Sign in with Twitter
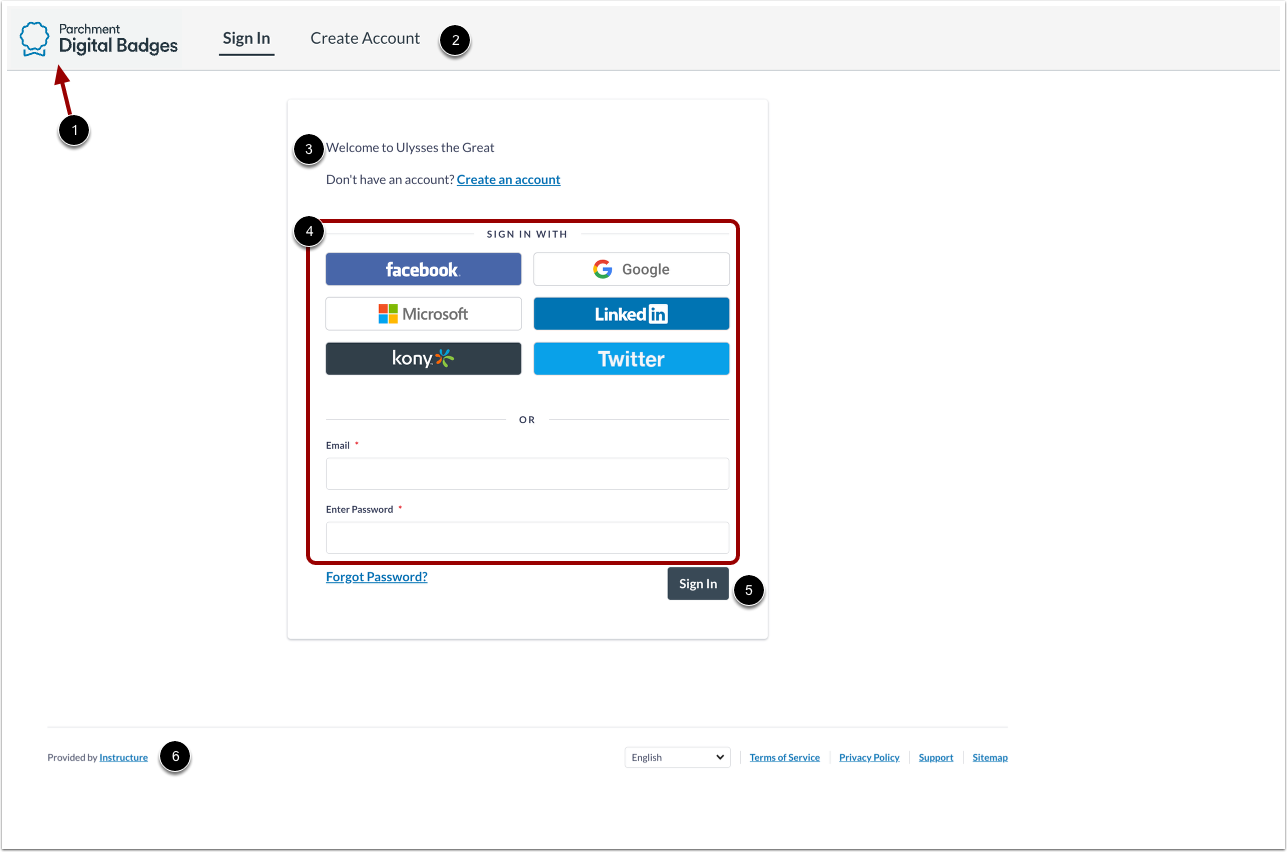The image size is (1287, 852). click(x=631, y=358)
